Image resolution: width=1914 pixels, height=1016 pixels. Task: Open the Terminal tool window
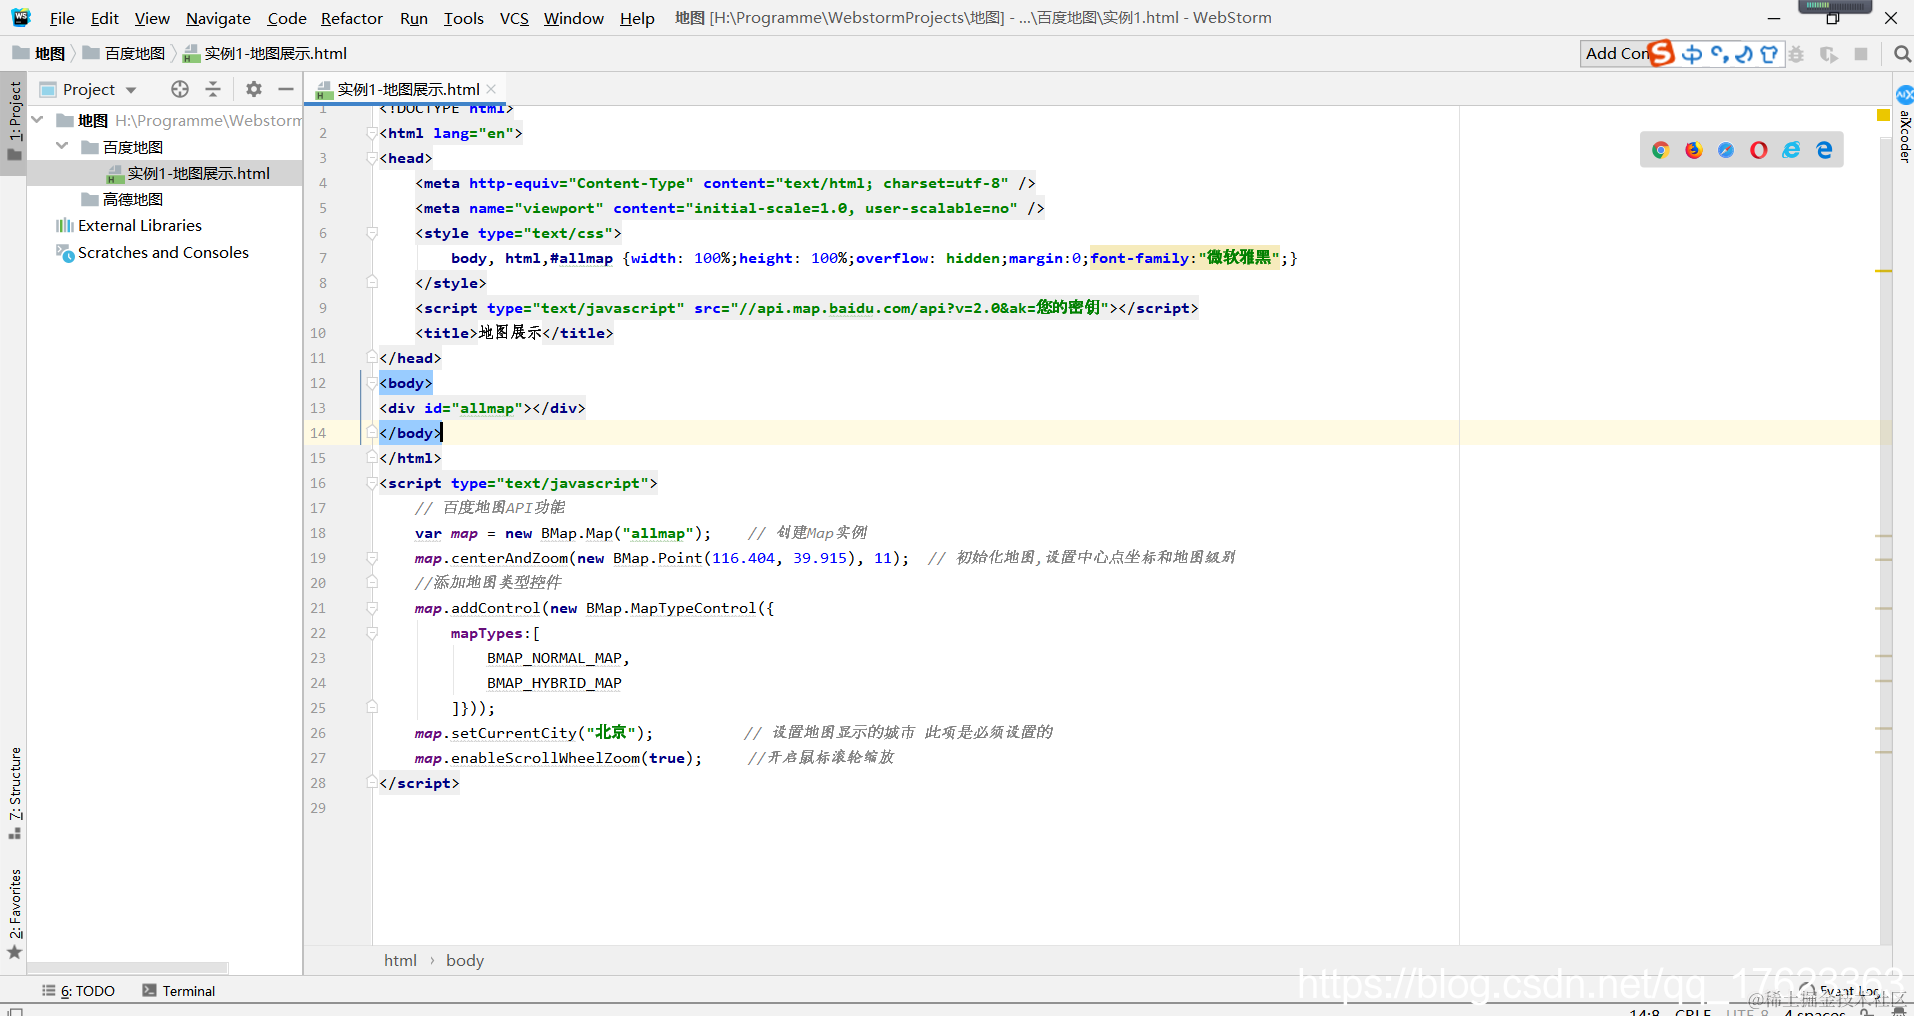point(179,991)
